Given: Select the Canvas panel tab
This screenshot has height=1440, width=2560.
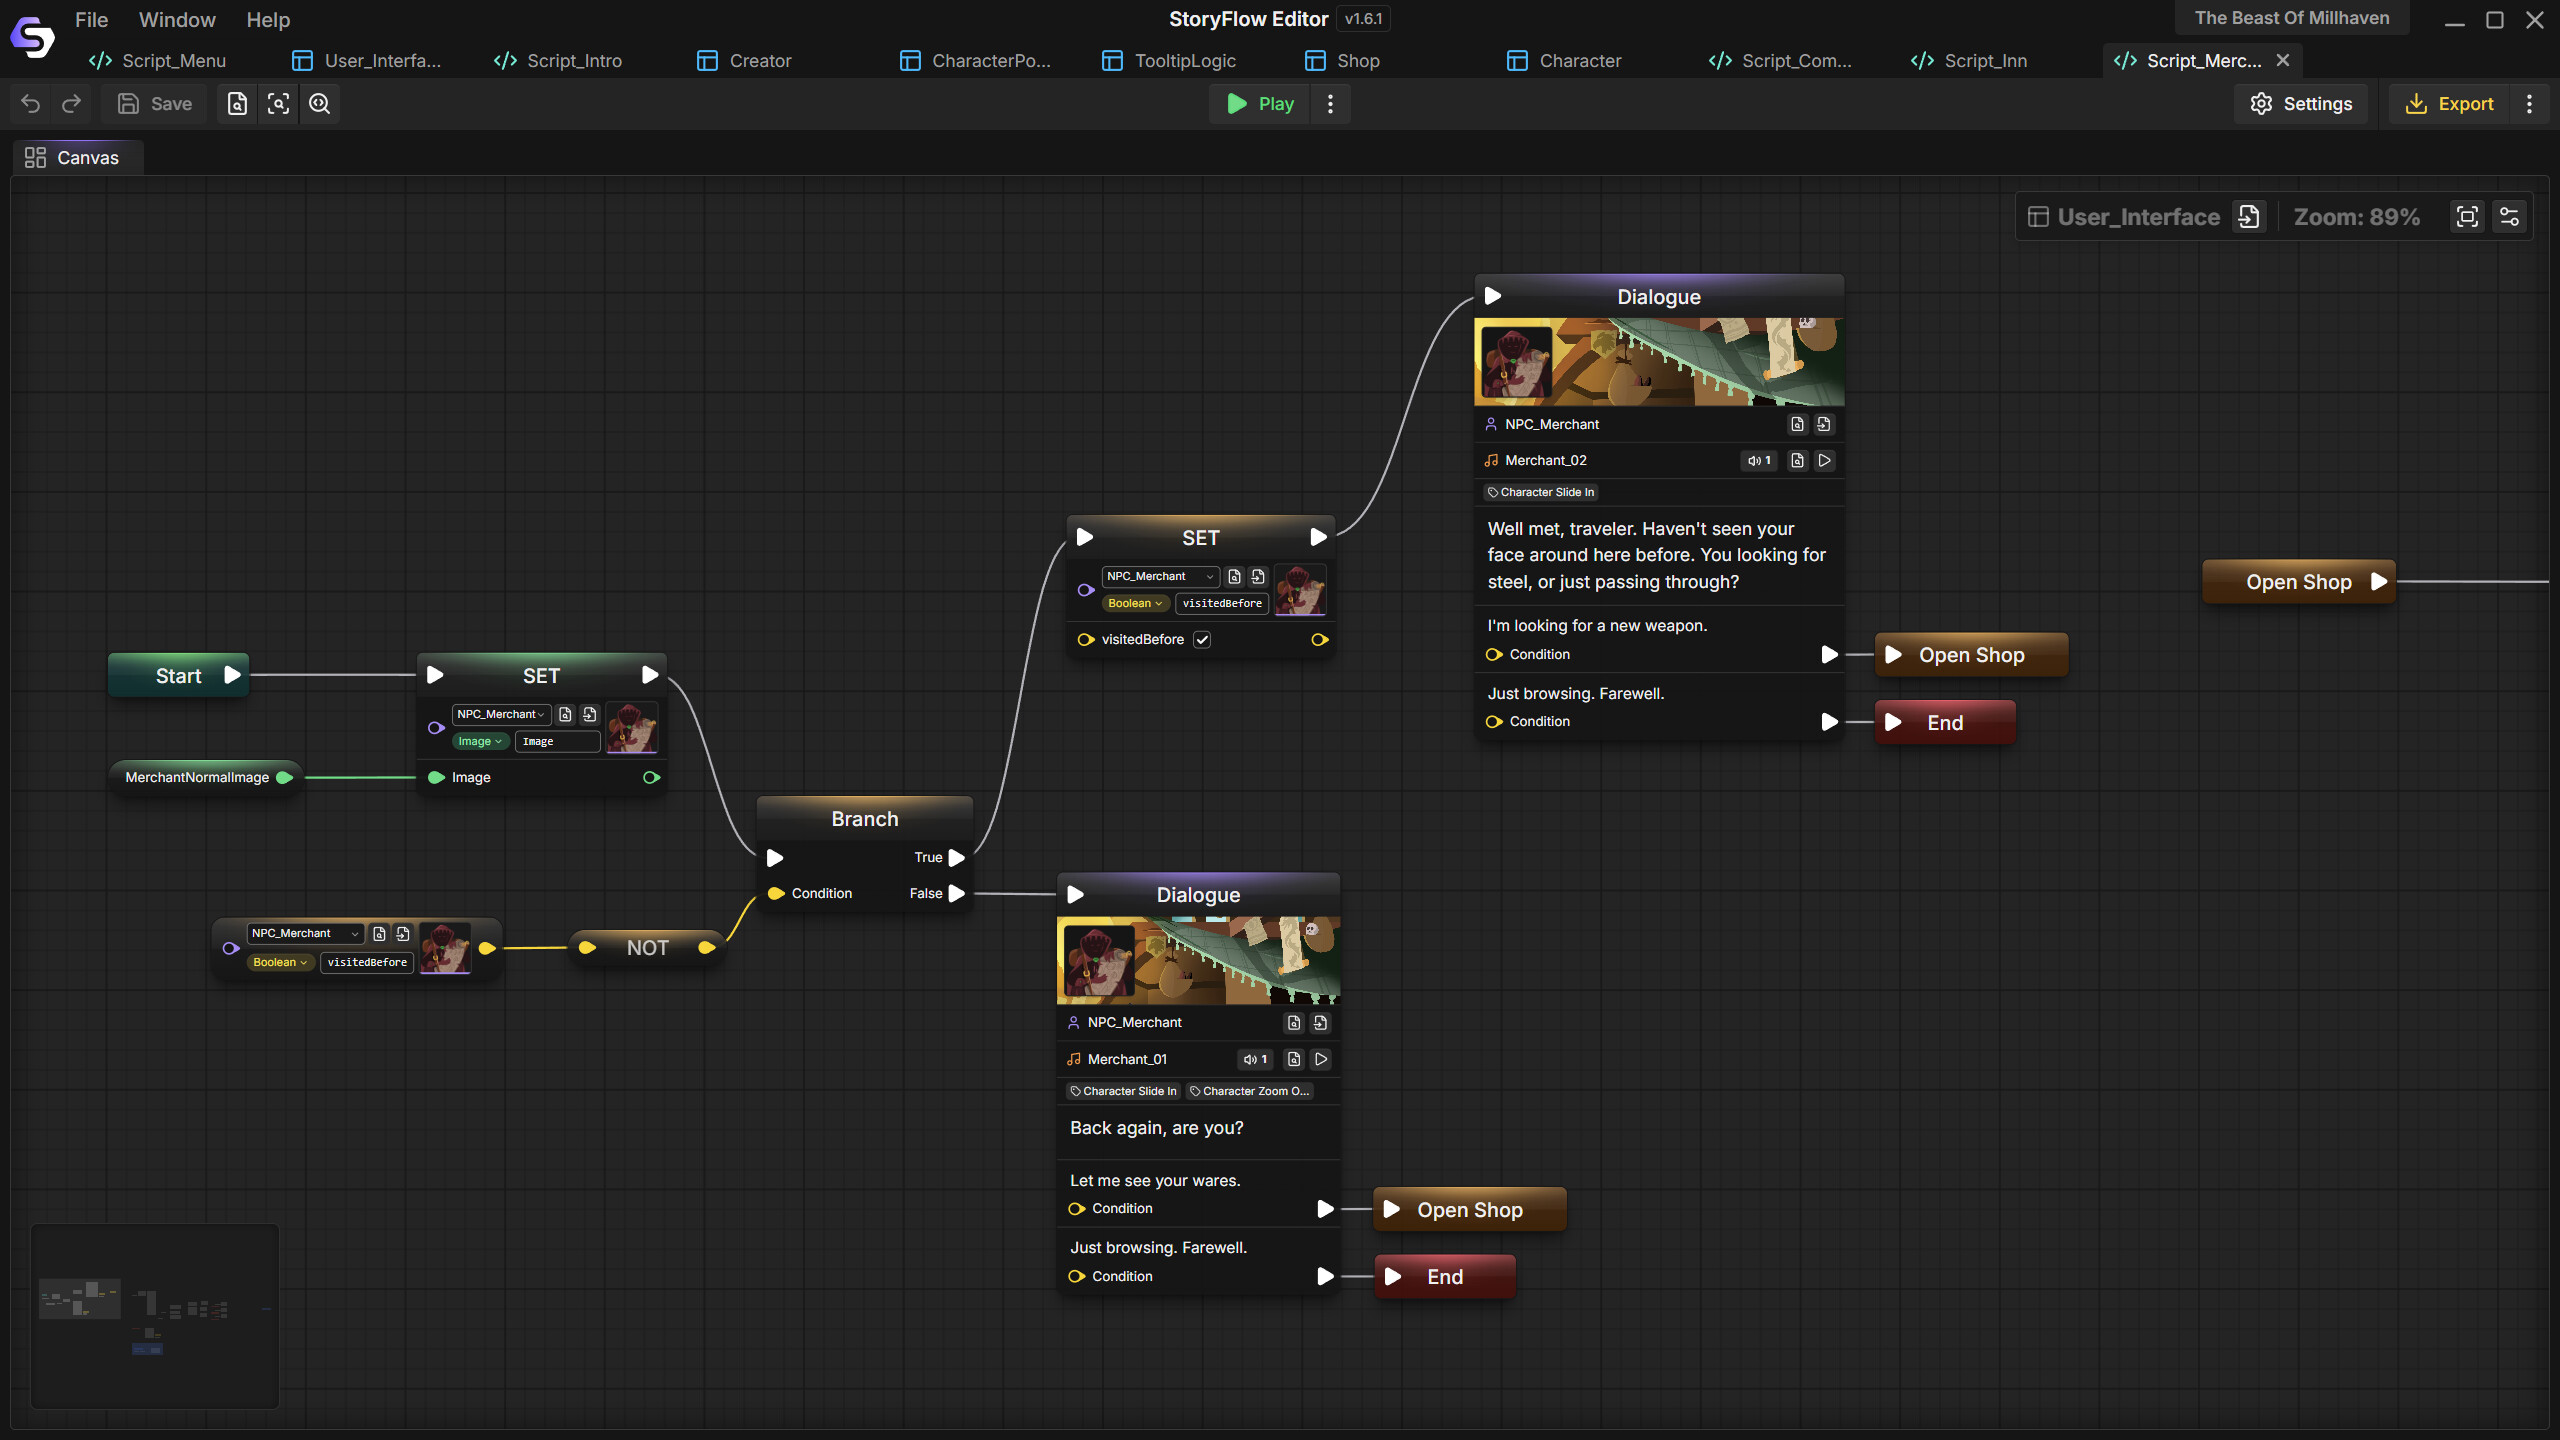Looking at the screenshot, I should (77, 157).
